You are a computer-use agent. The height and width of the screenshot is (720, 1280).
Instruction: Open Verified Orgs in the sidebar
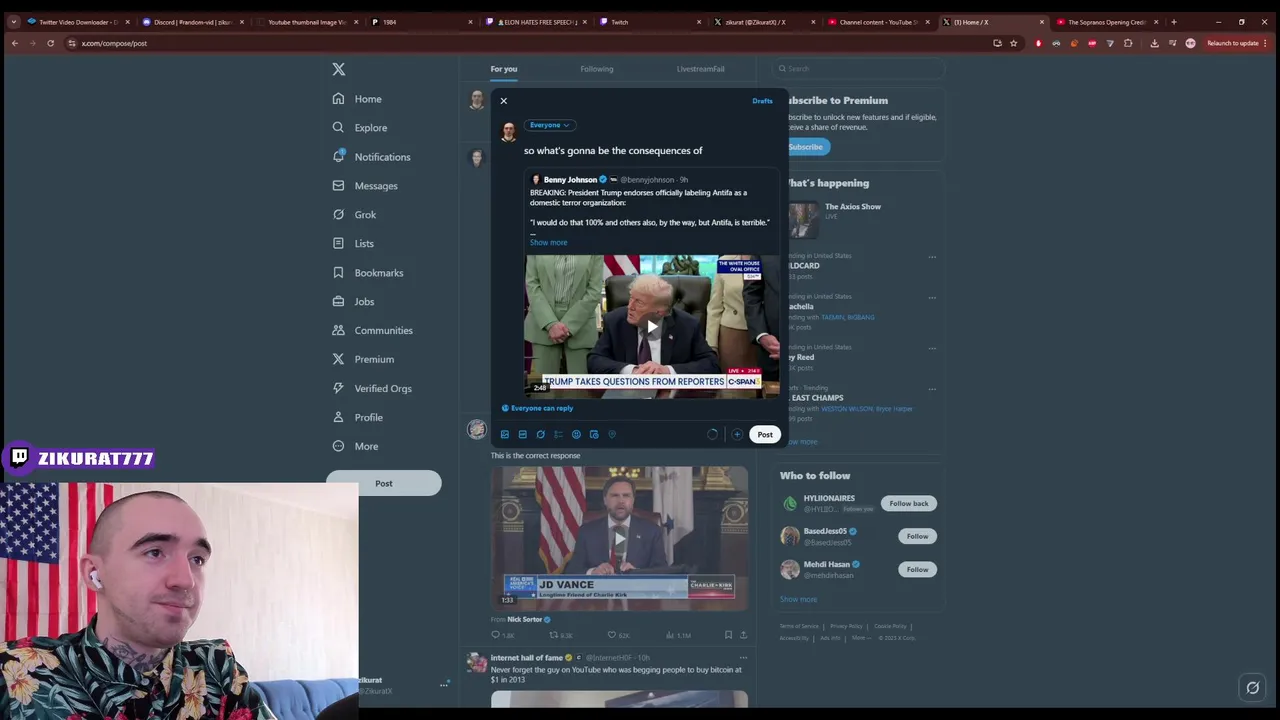(x=372, y=388)
